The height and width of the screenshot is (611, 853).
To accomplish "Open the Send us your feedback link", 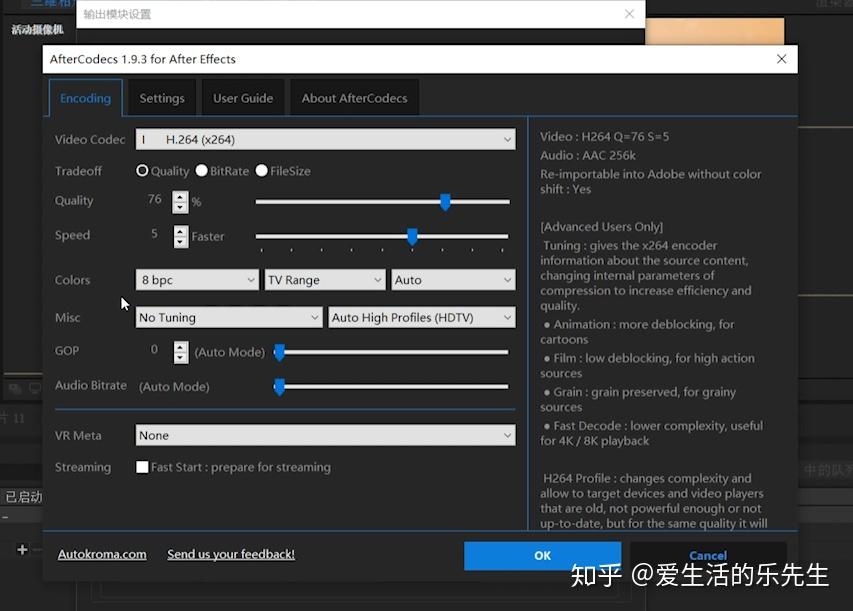I will 231,553.
